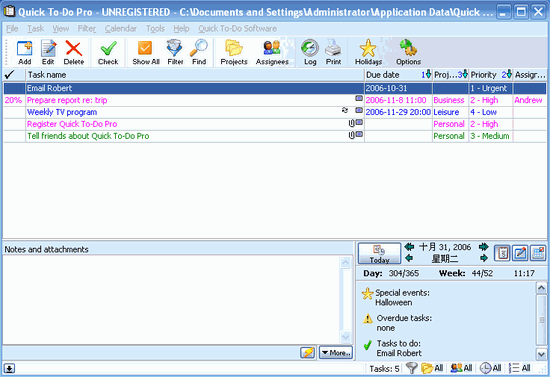This screenshot has height=377, width=550.
Task: Toggle the completion cell of the Email Robert row
Action: point(14,88)
